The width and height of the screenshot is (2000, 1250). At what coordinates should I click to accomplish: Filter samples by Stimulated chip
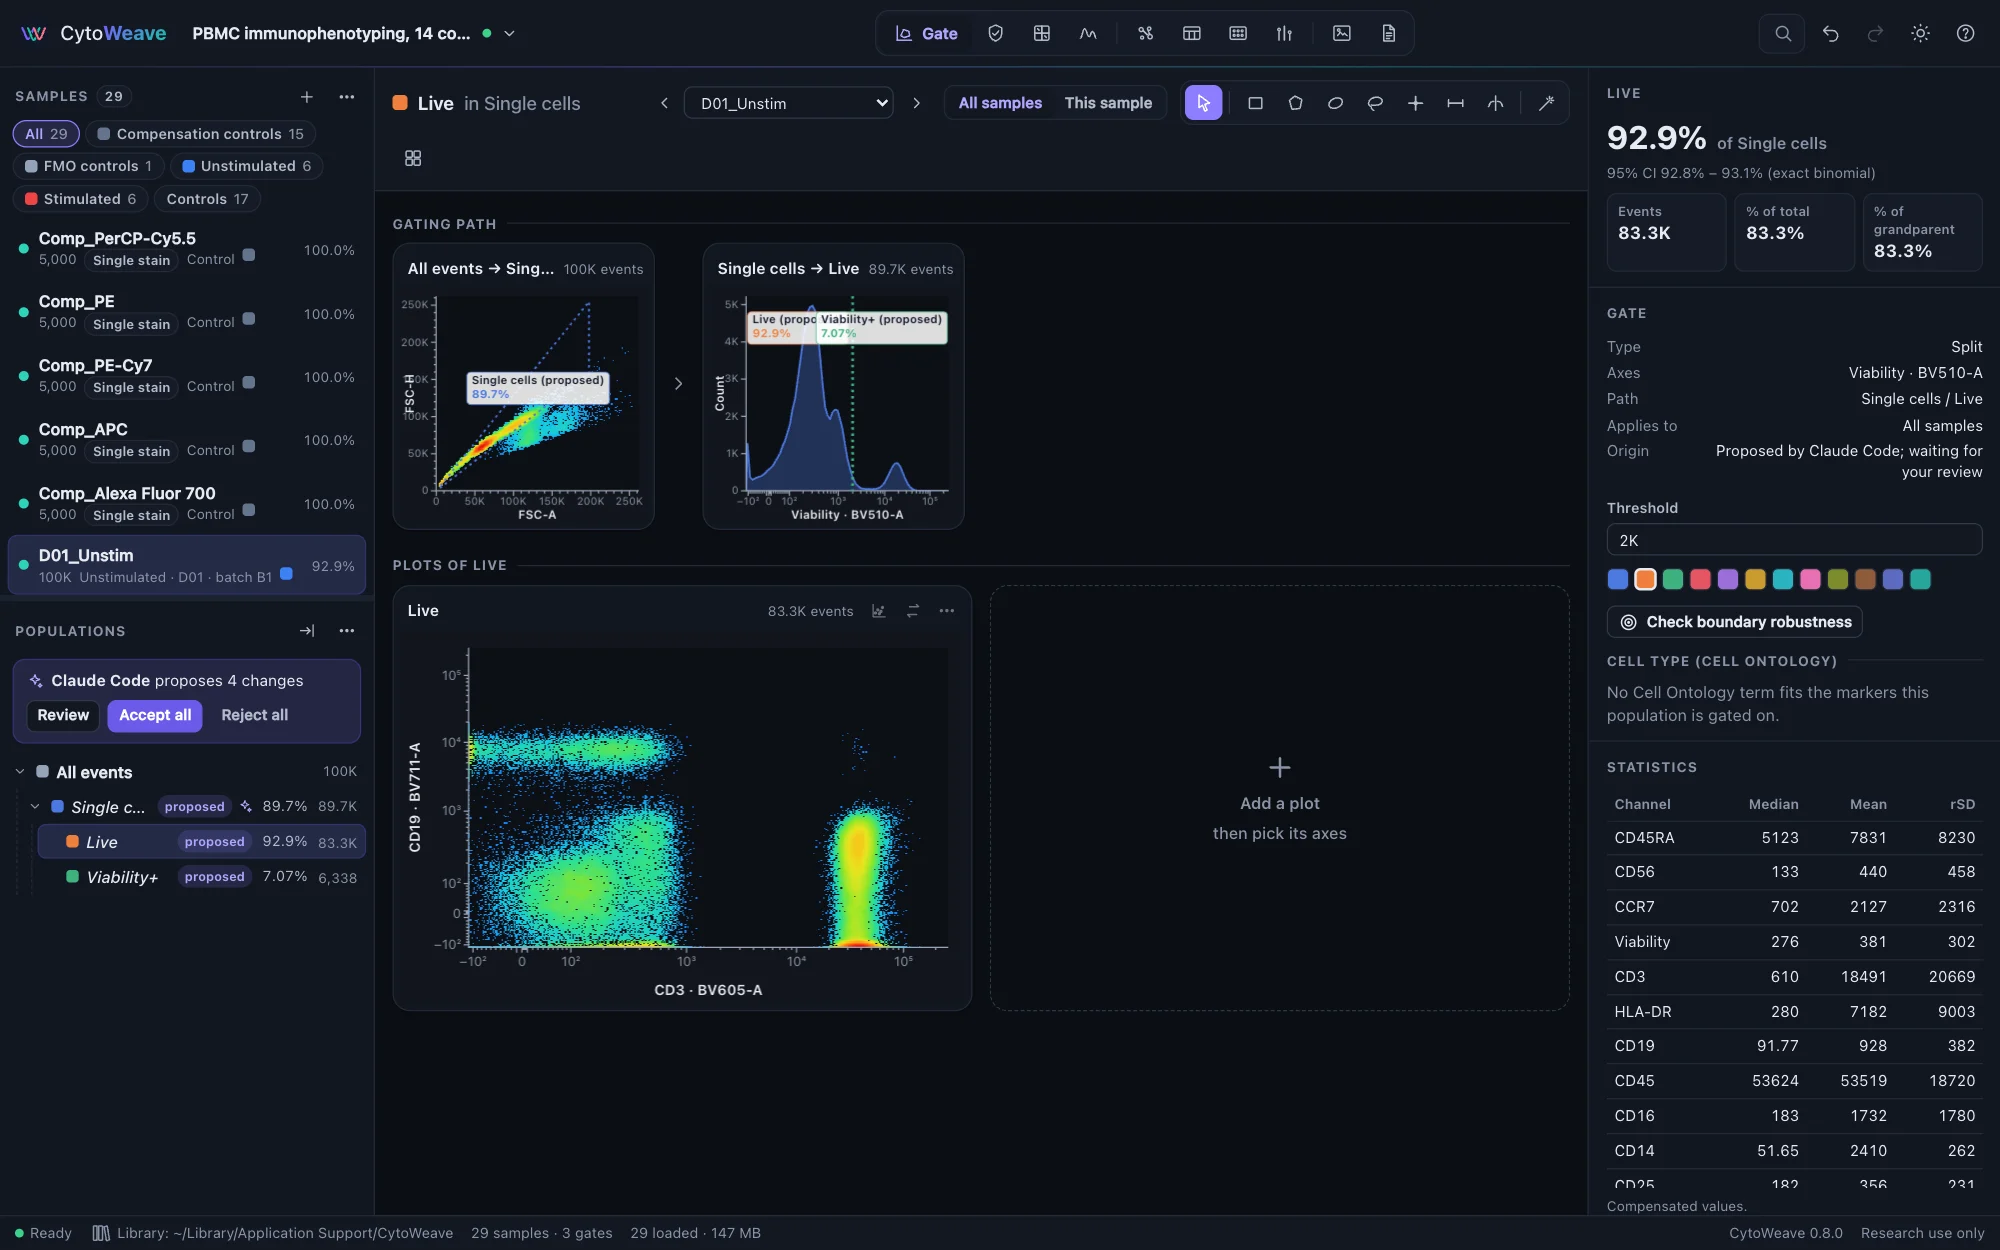click(80, 199)
